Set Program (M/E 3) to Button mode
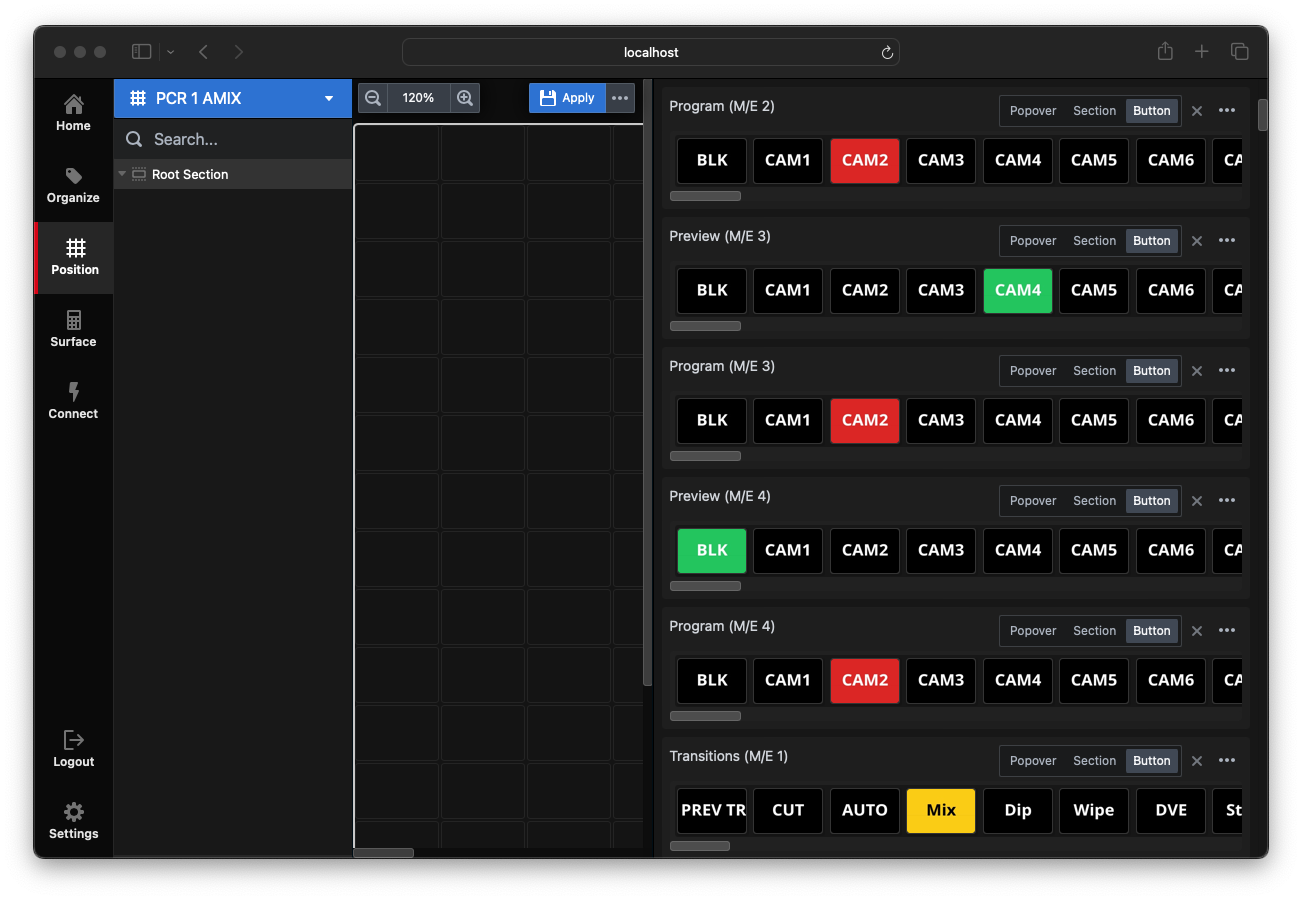This screenshot has height=900, width=1302. point(1152,371)
